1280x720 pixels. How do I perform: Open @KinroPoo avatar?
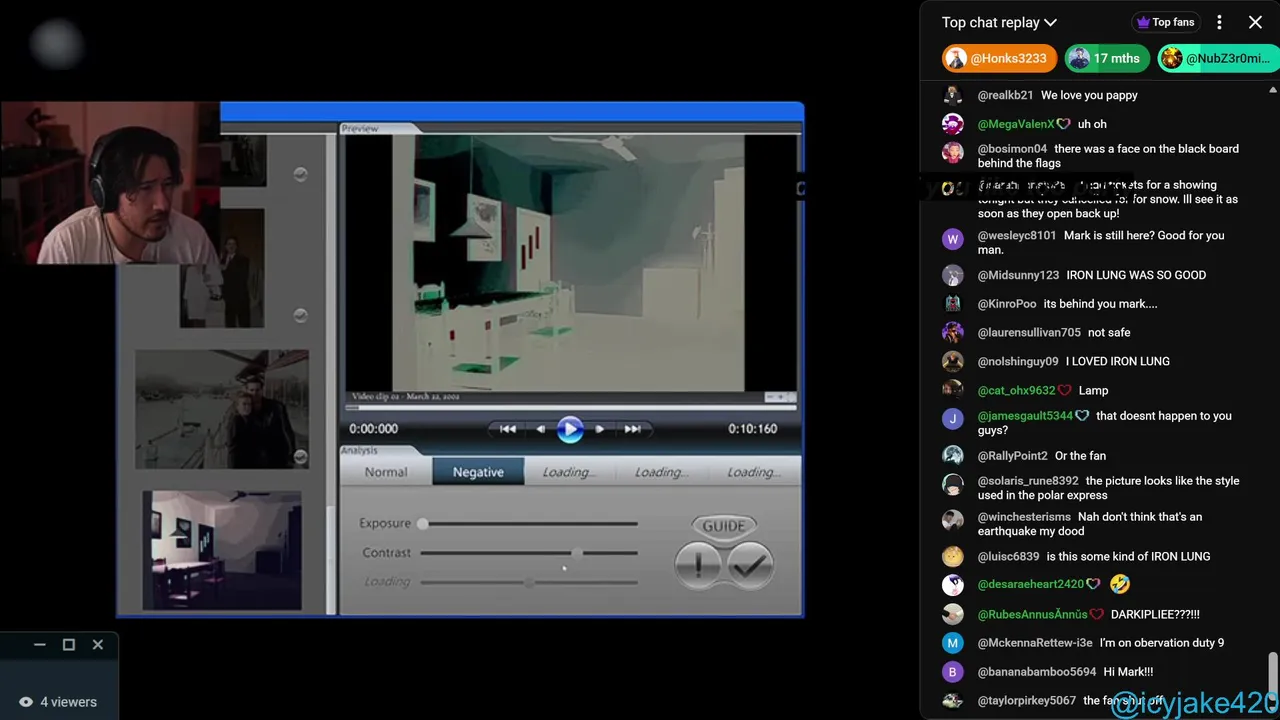[x=953, y=304]
